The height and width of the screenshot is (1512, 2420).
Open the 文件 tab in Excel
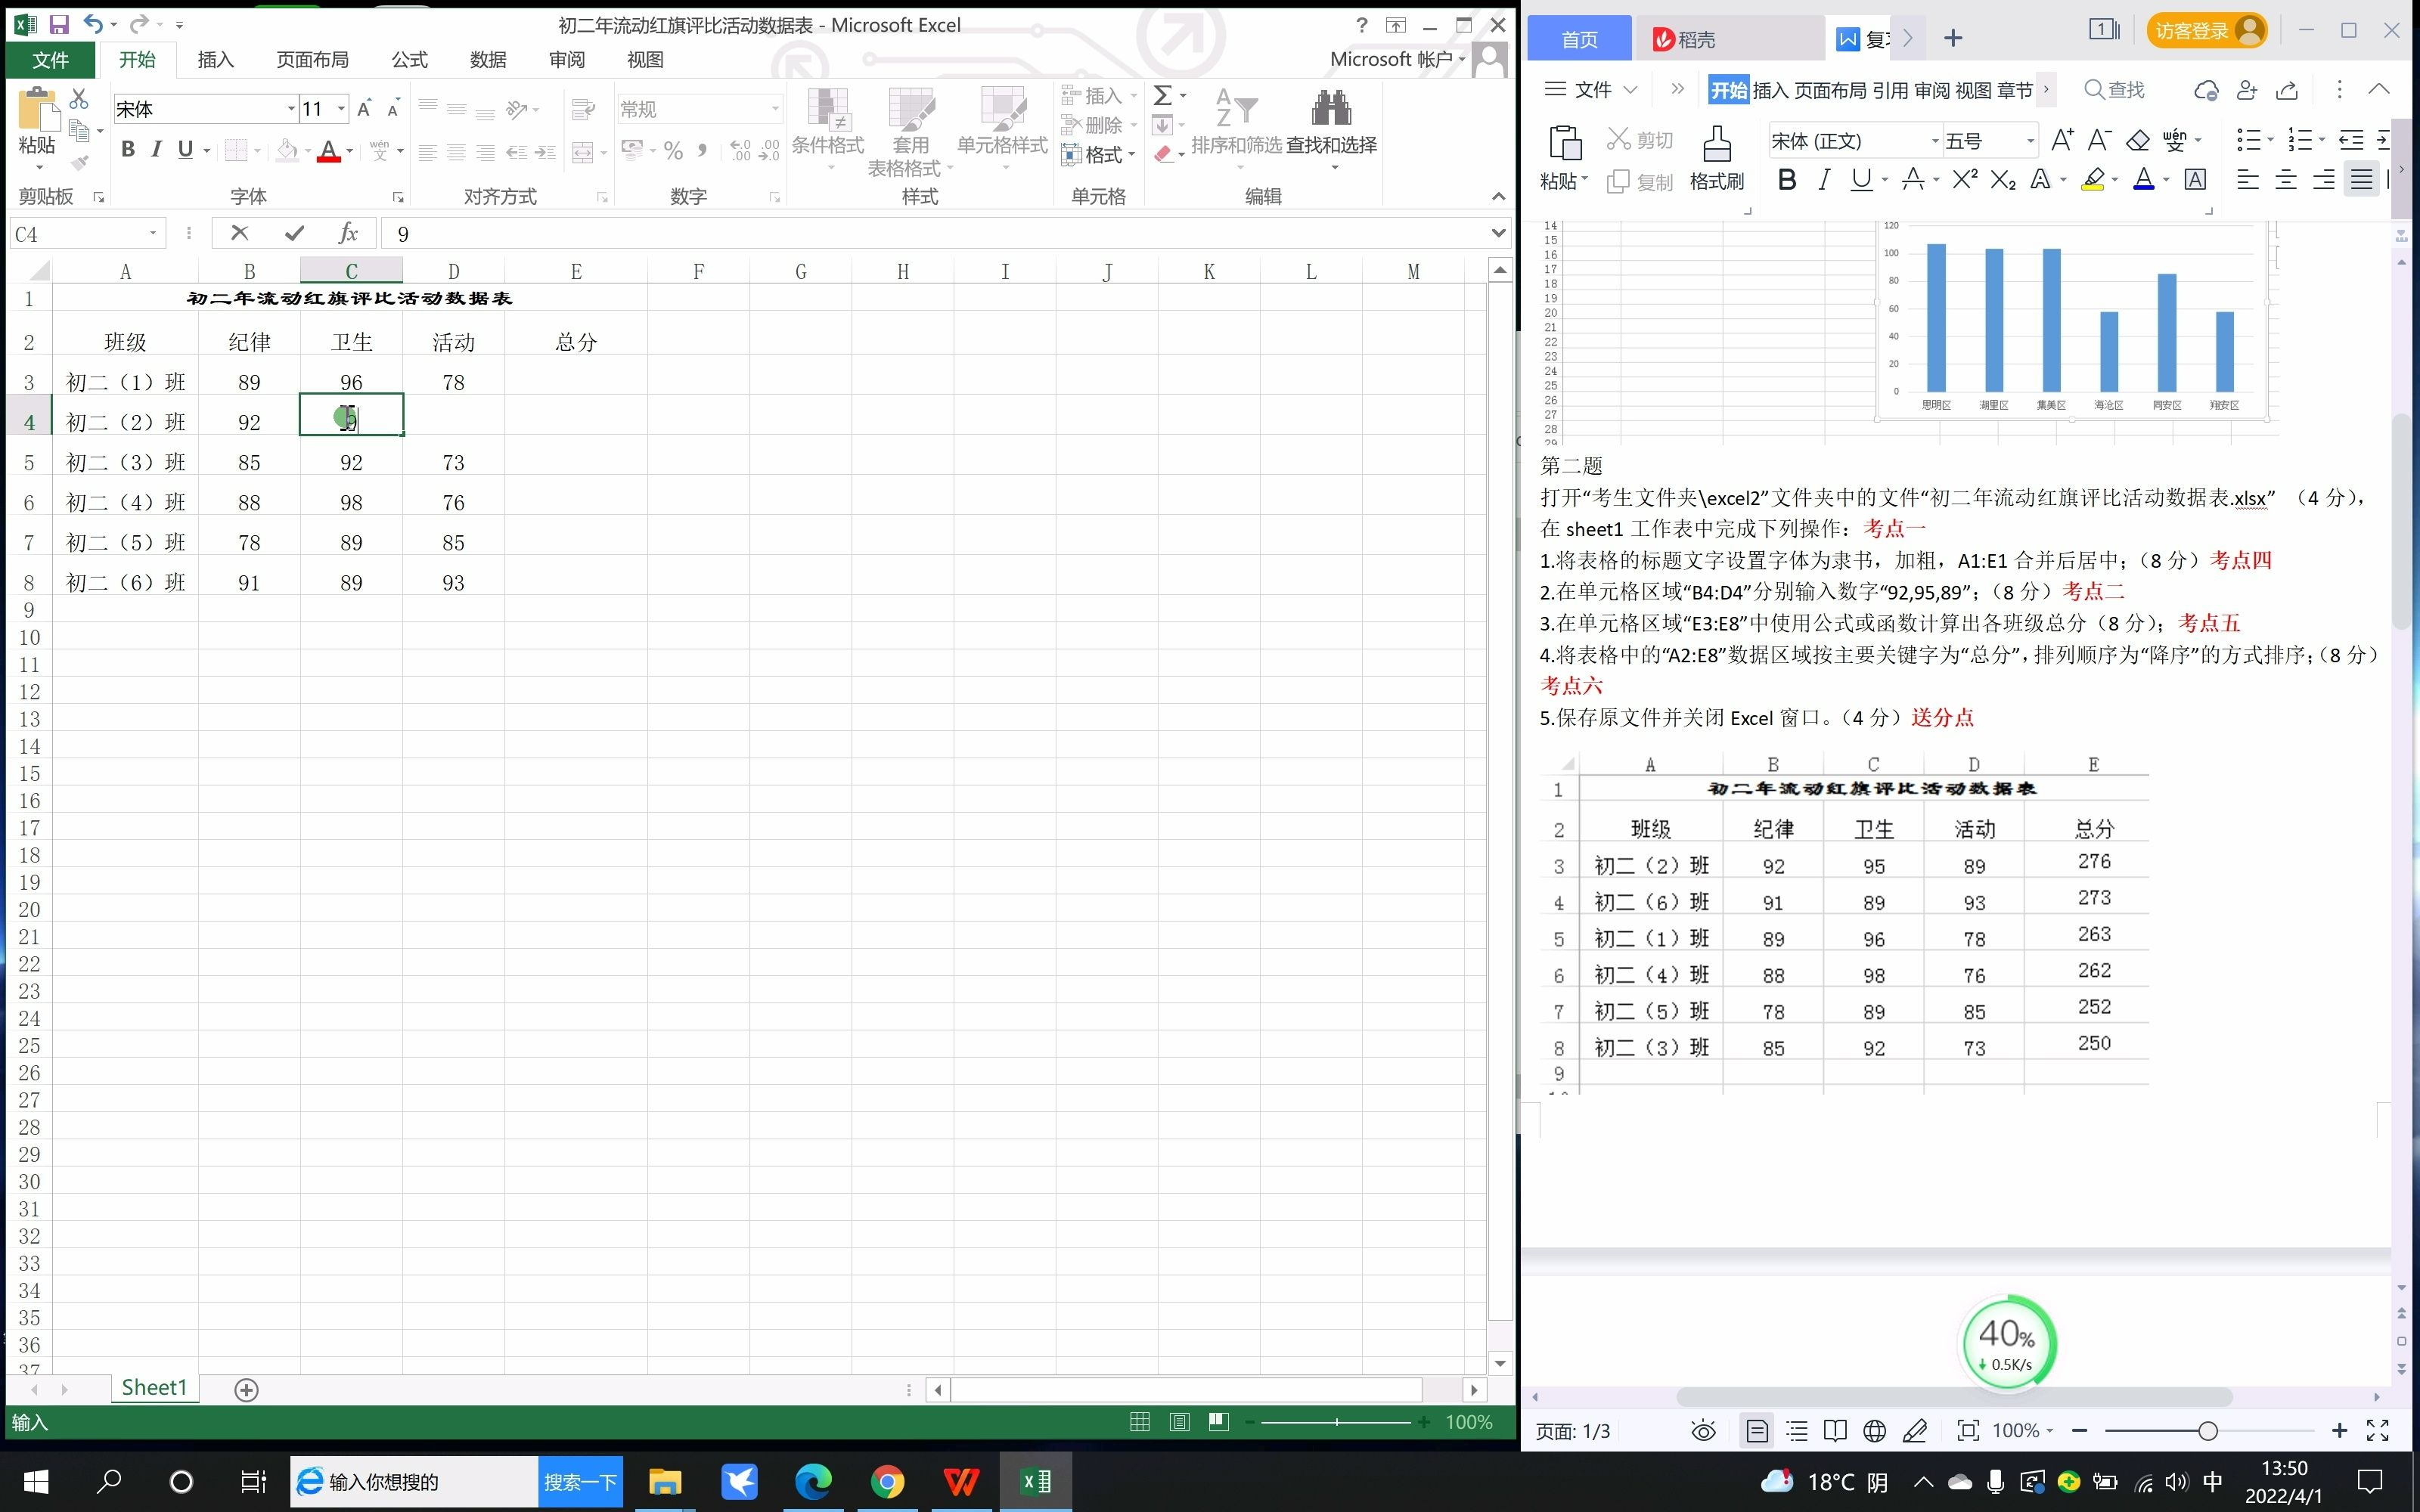50,60
